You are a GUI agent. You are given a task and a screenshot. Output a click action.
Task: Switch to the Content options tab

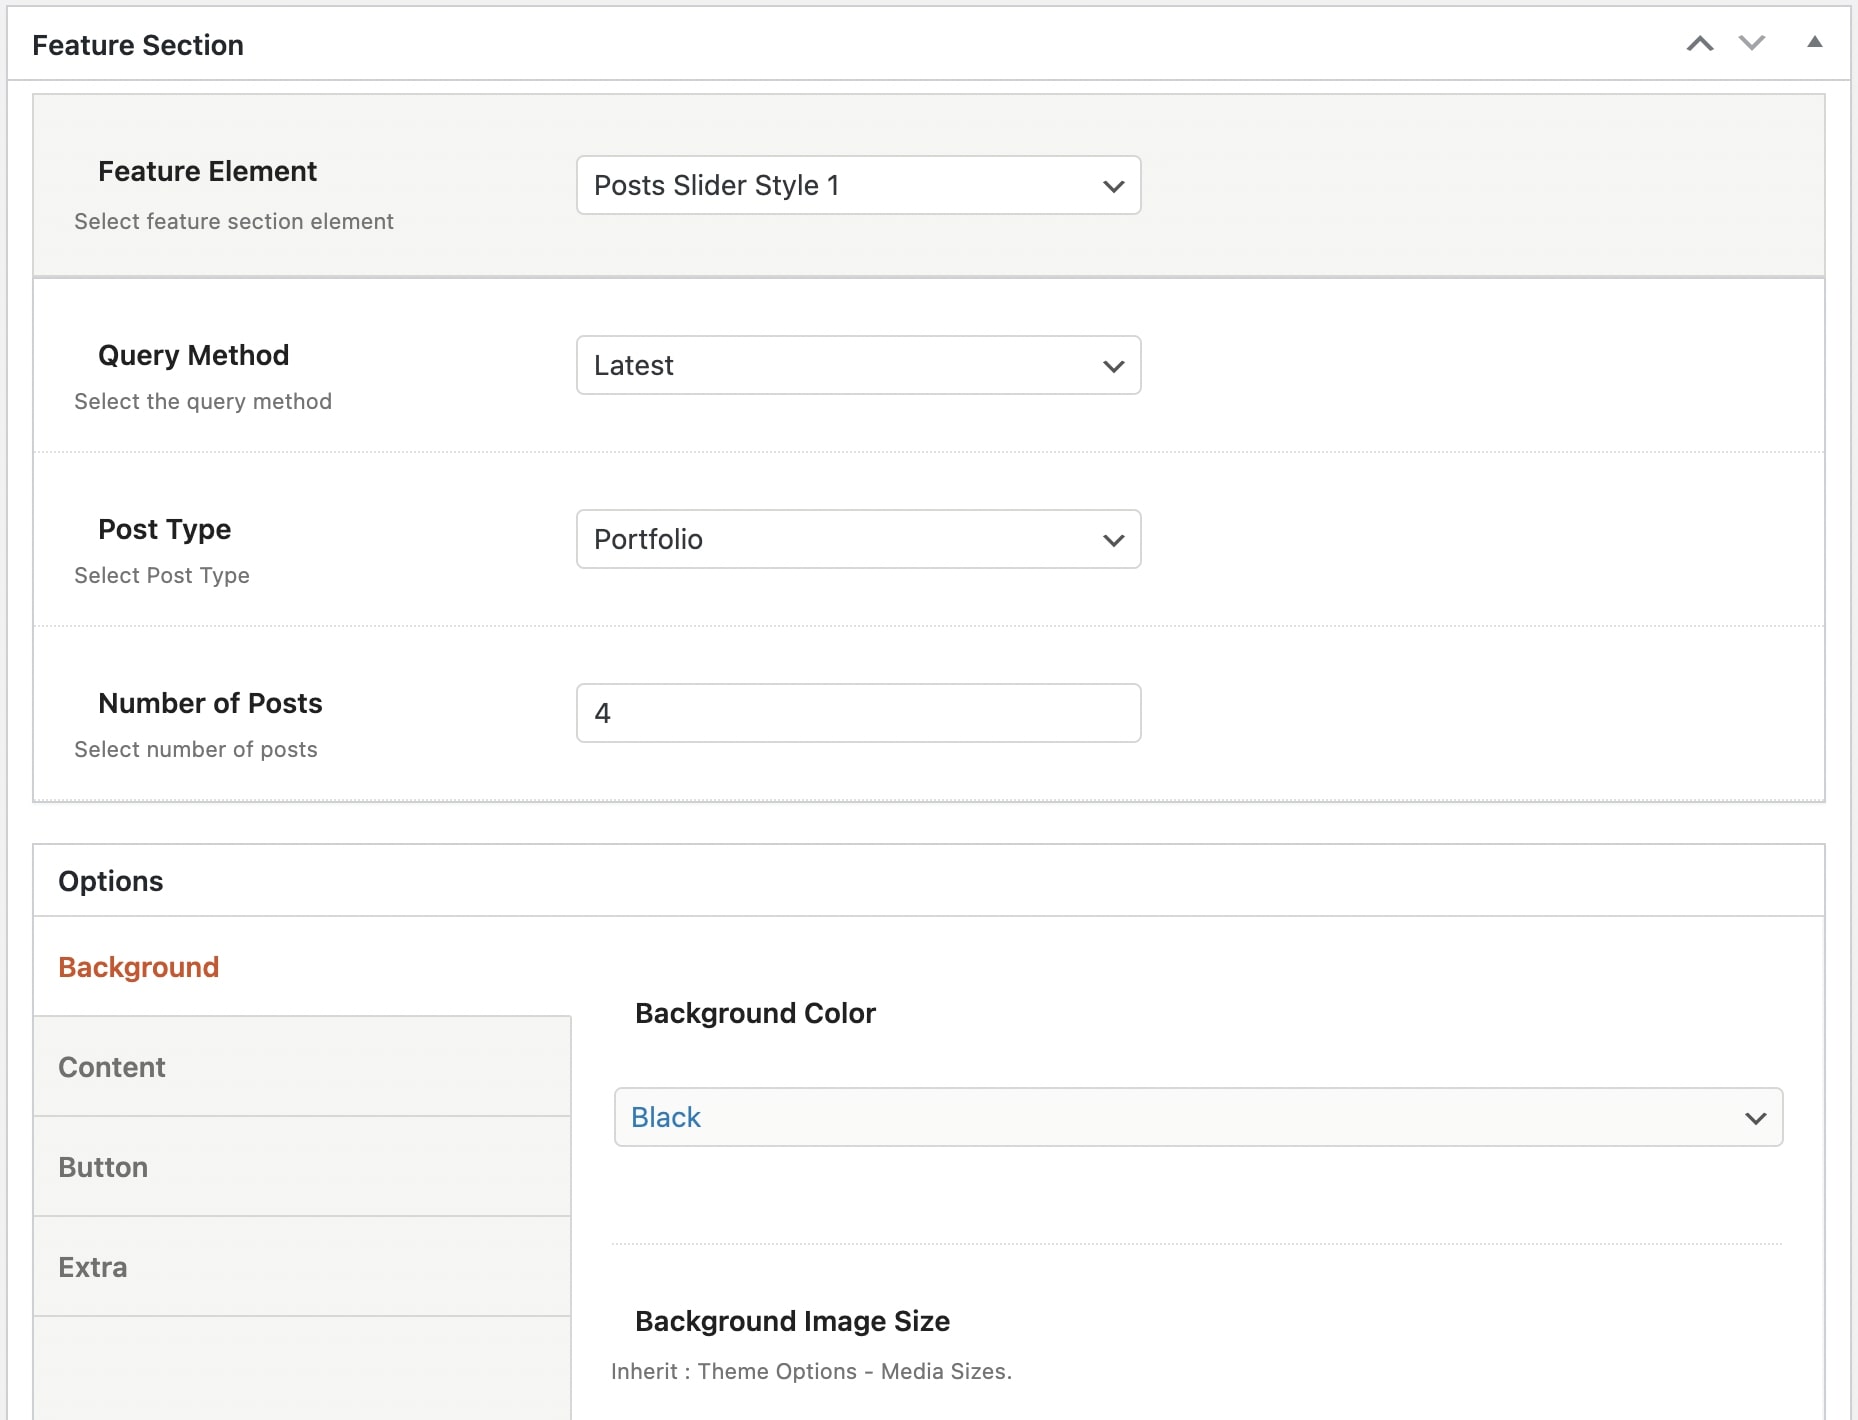pyautogui.click(x=112, y=1067)
